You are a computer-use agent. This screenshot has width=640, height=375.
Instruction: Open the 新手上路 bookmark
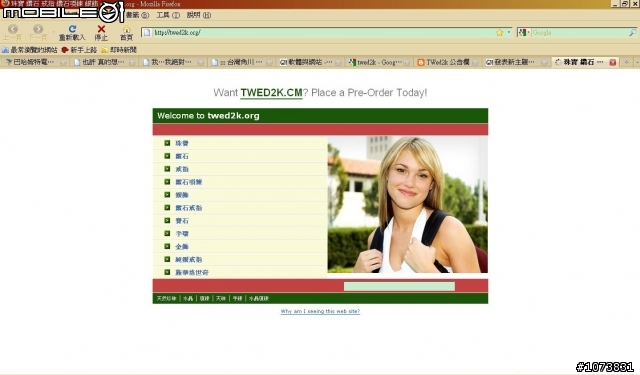[x=79, y=50]
